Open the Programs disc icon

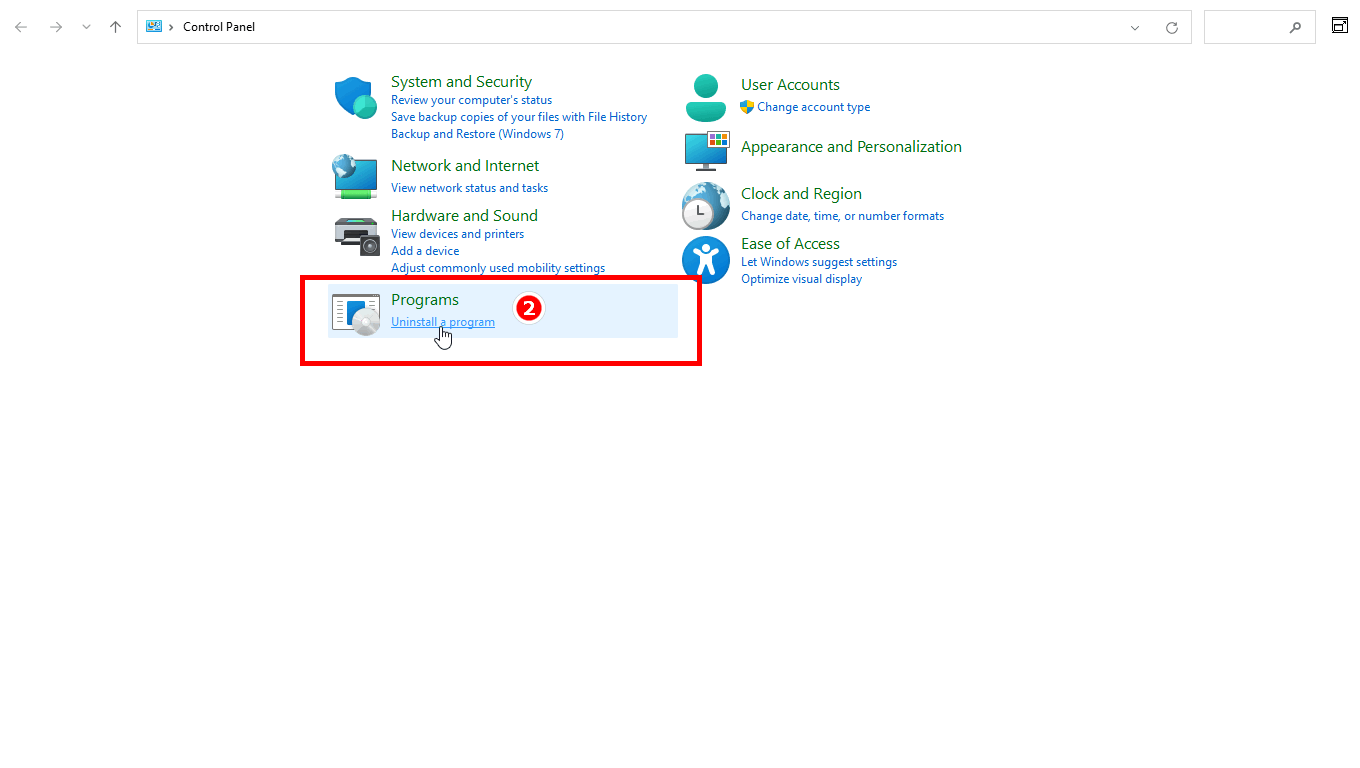click(356, 314)
